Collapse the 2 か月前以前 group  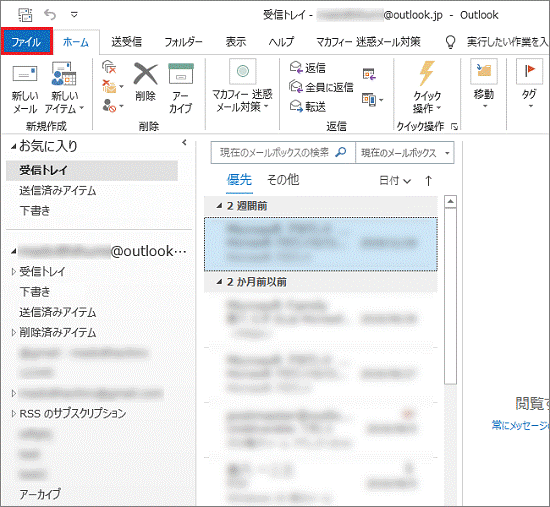pos(219,282)
